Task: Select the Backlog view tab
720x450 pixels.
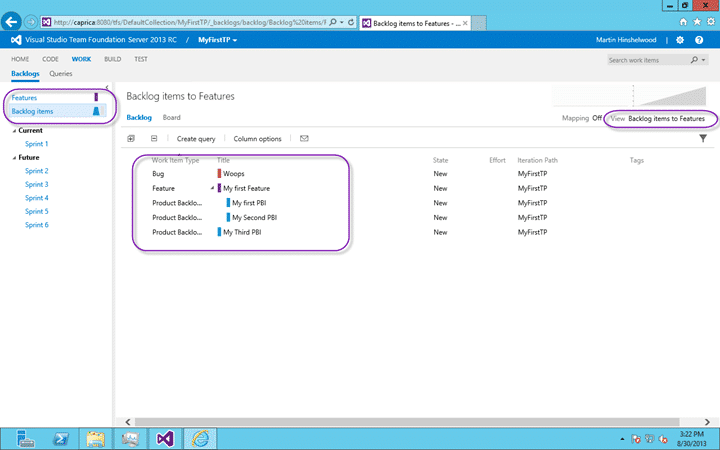Action: 139,118
